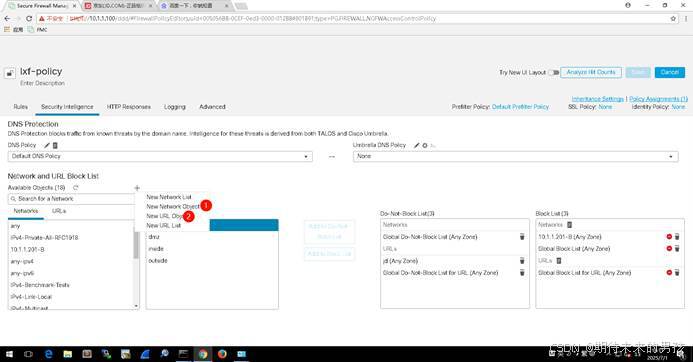Click the gear icon beside Umbrella DNS Policy
This screenshot has width=693, height=362.
425,145
